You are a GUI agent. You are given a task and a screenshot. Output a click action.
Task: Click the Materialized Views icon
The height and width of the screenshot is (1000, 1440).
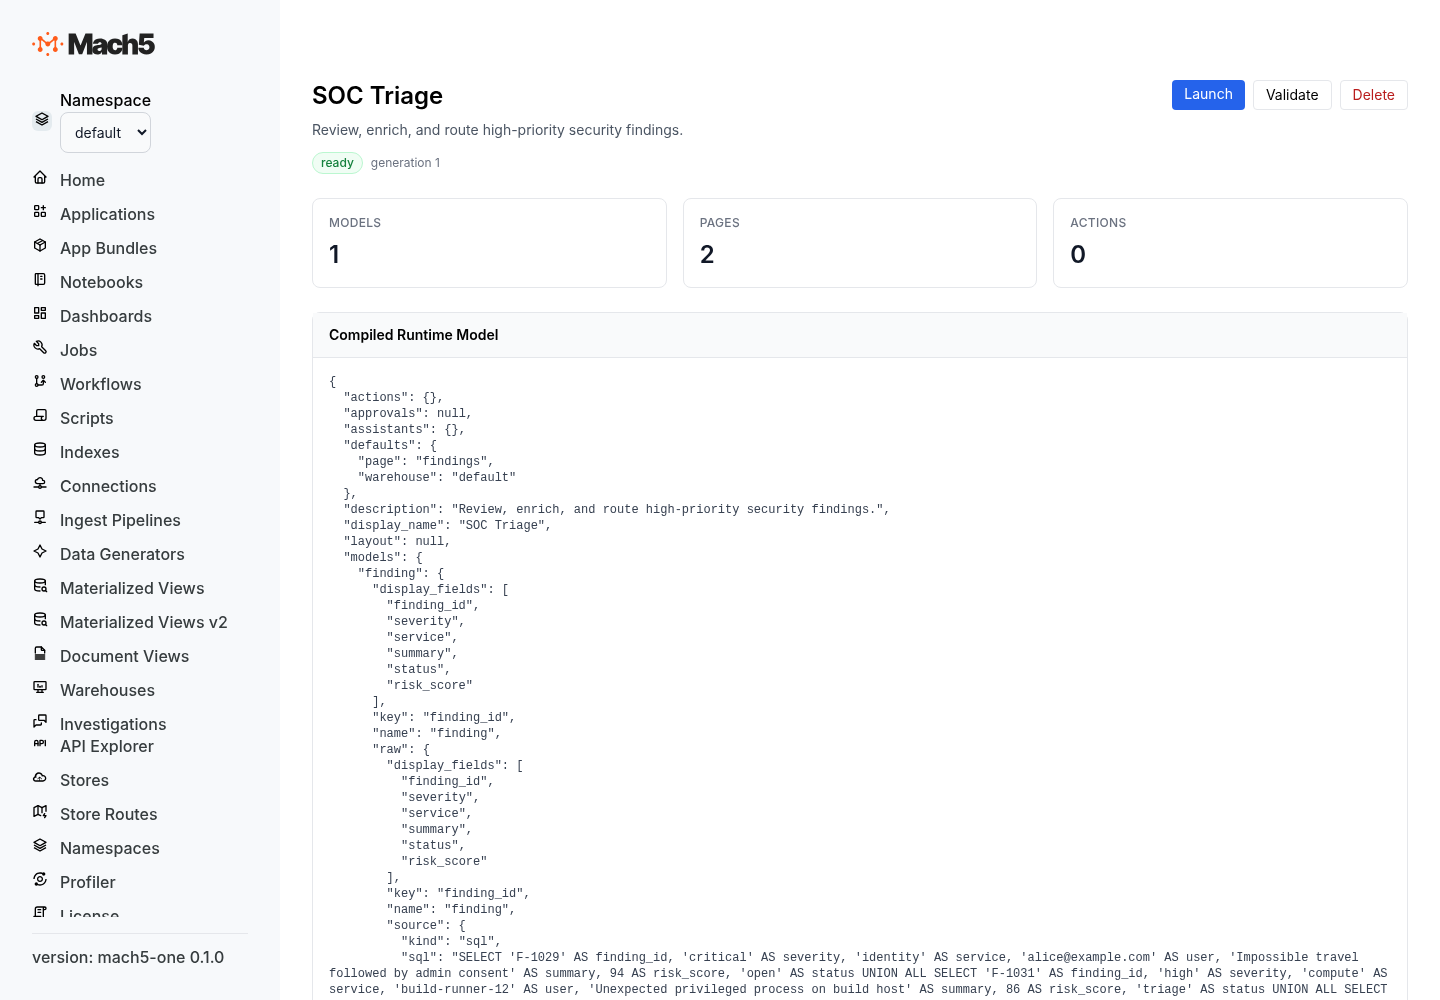(40, 586)
